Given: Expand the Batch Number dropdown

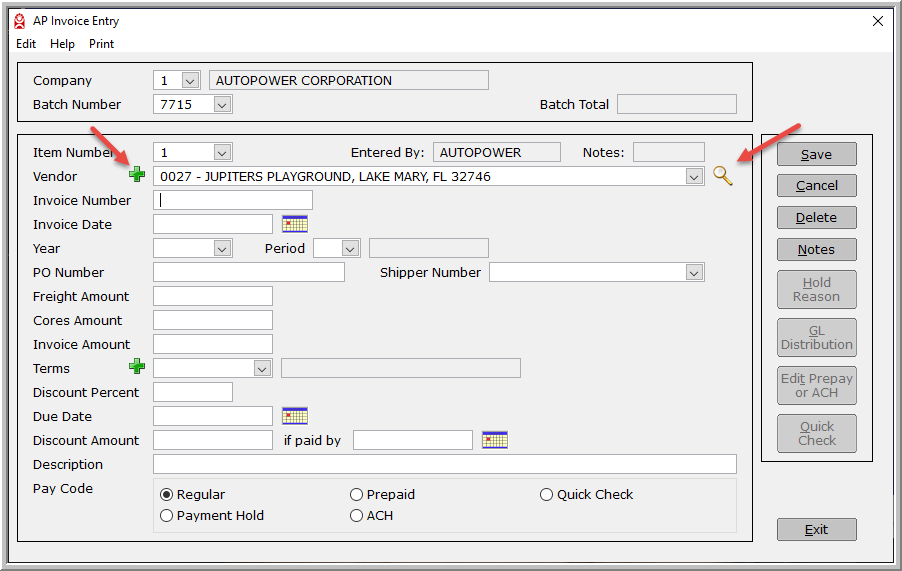Looking at the screenshot, I should [222, 104].
